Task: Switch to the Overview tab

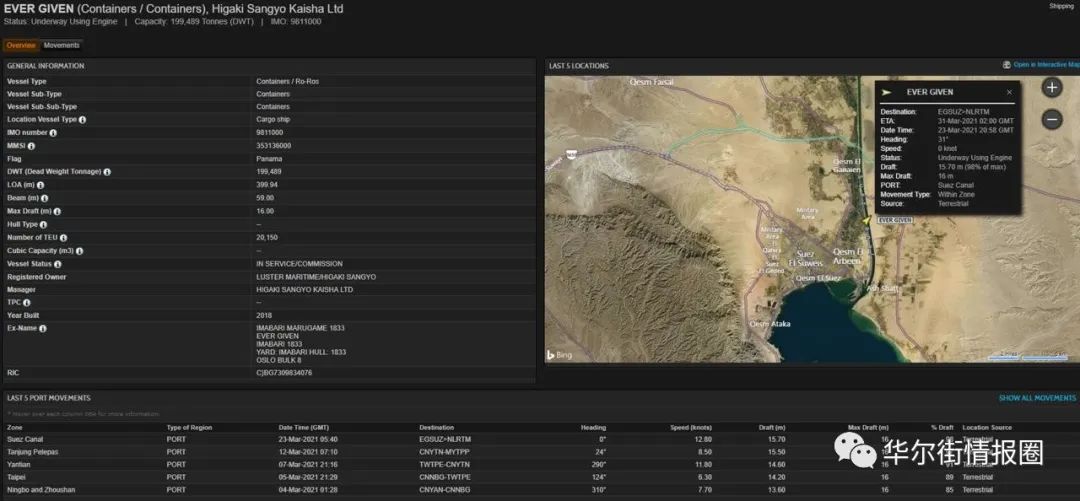Action: tap(21, 45)
